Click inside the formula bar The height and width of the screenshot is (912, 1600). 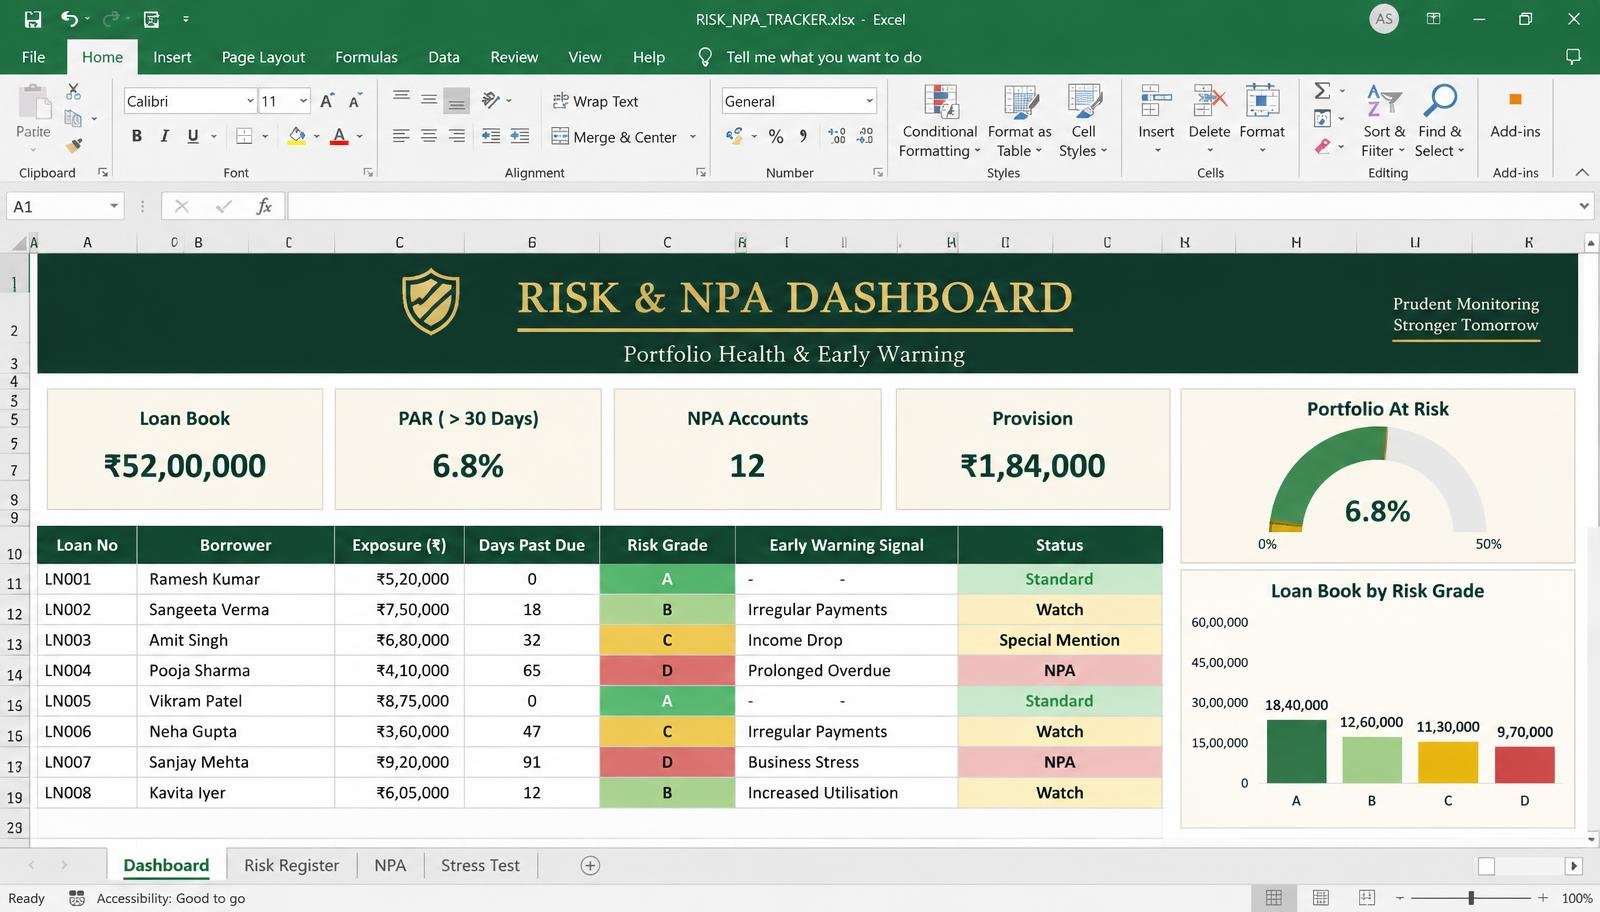pos(930,206)
